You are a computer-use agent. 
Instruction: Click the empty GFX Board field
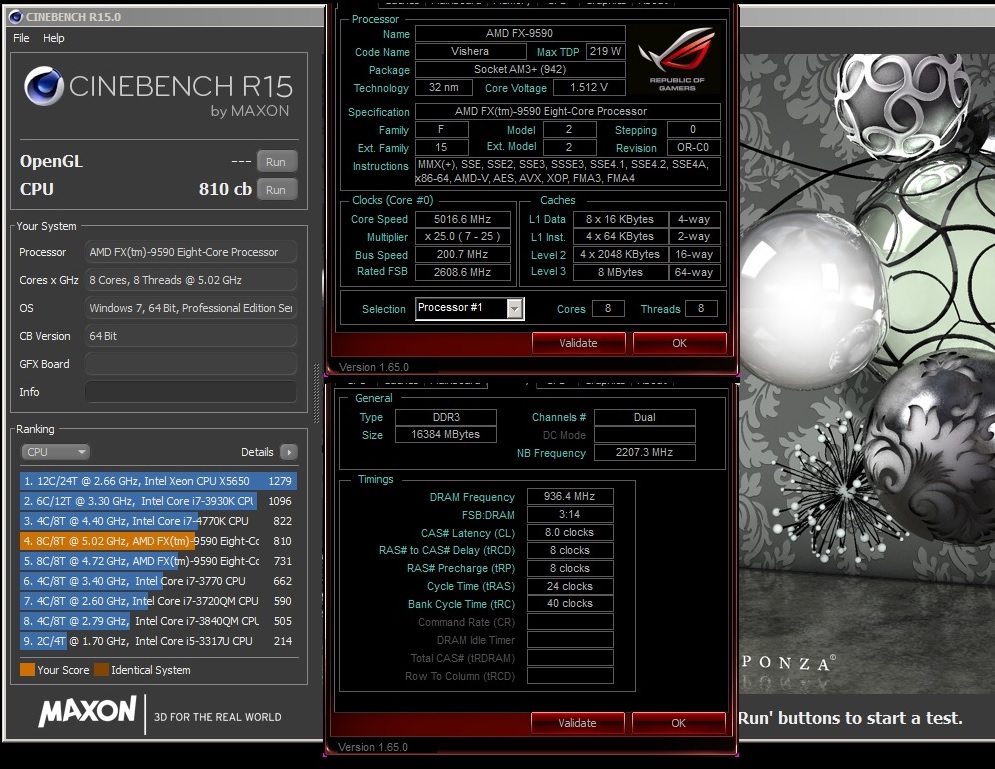pos(190,364)
